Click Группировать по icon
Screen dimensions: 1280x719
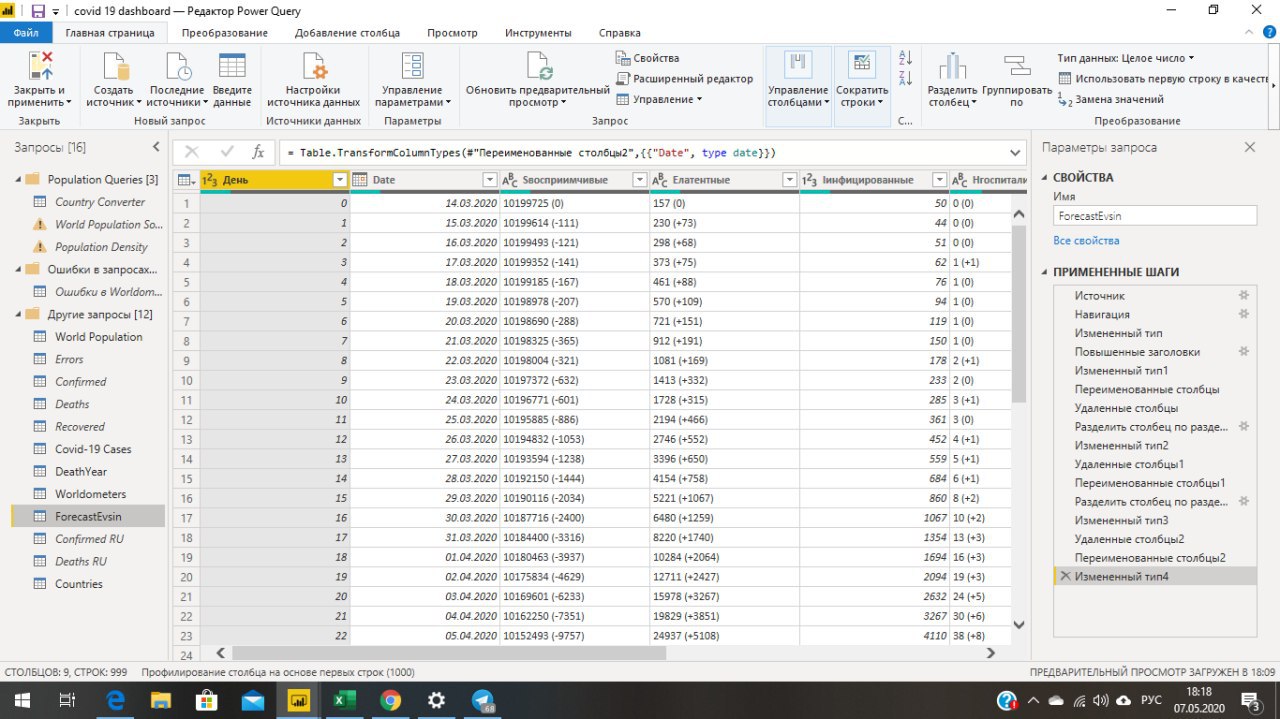(x=1017, y=66)
